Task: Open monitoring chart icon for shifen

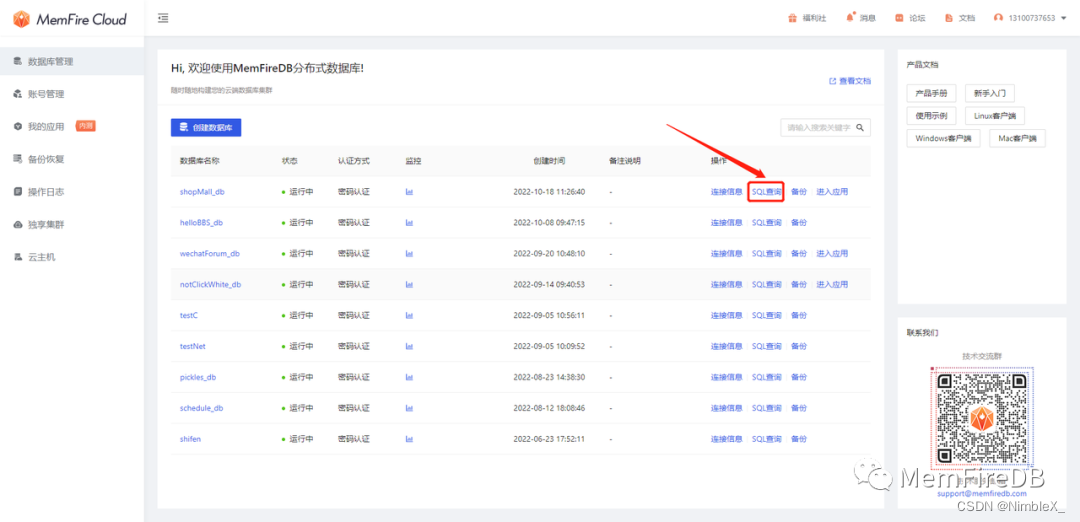Action: point(409,439)
